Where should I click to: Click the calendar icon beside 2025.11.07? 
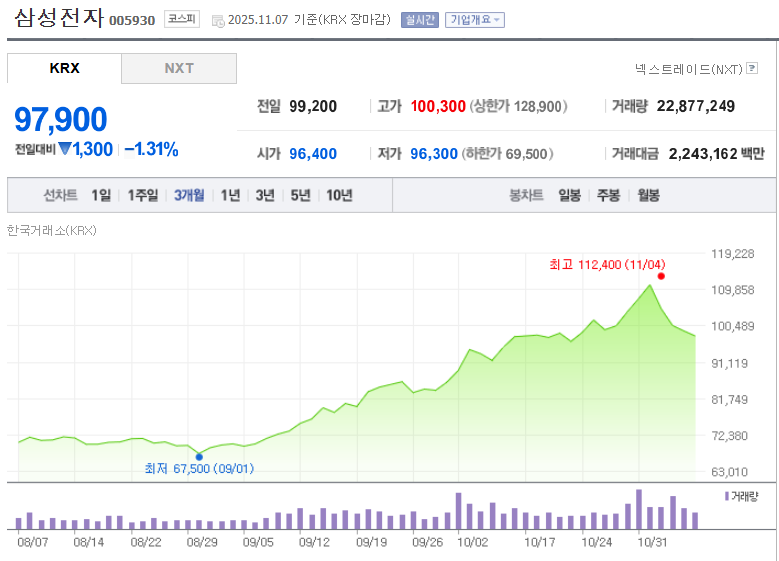tap(218, 21)
